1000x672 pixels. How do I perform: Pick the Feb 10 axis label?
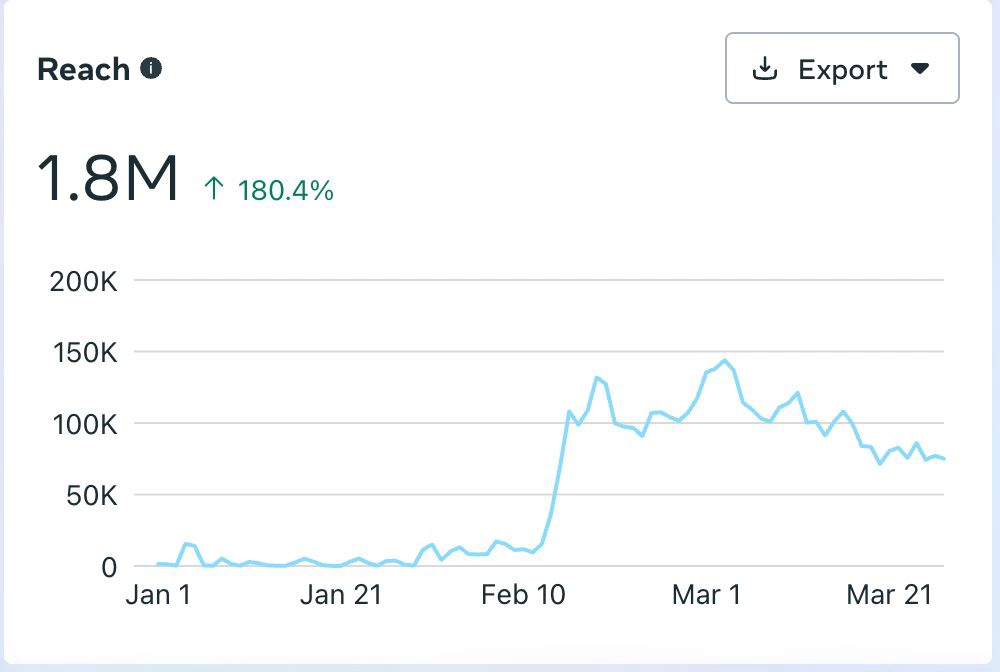pyautogui.click(x=523, y=595)
